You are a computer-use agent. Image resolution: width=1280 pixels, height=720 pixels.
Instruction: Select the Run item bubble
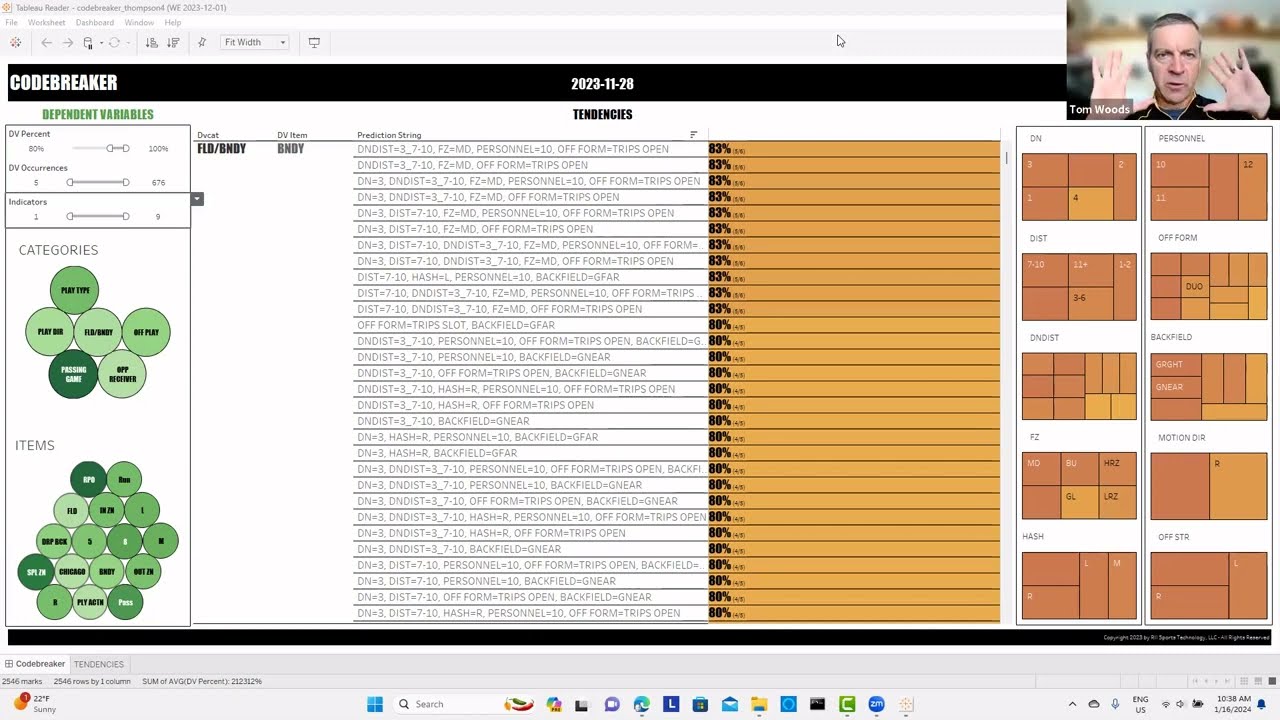[124, 479]
